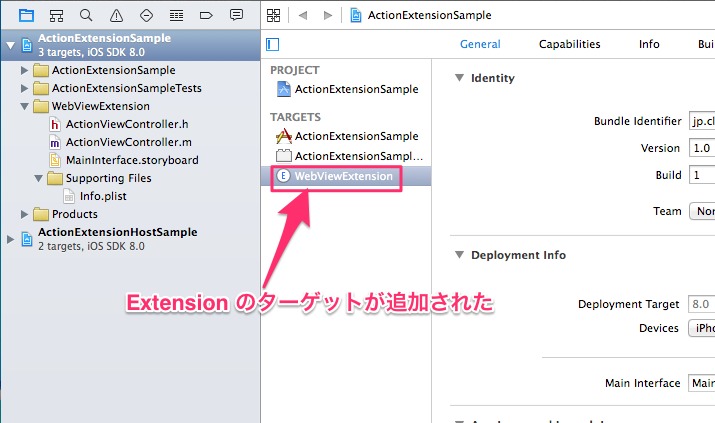Screen dimensions: 715x423
Task: Open the Project navigator folder icon
Action: (x=26, y=15)
